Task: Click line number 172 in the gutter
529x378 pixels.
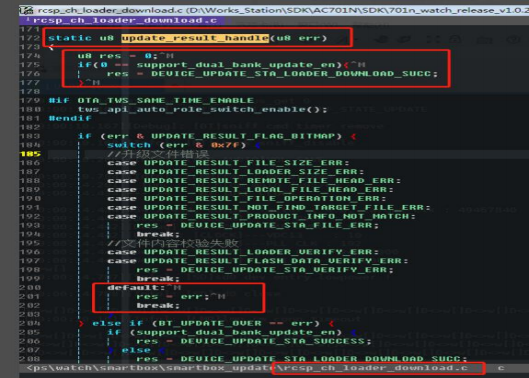Action: [30, 38]
